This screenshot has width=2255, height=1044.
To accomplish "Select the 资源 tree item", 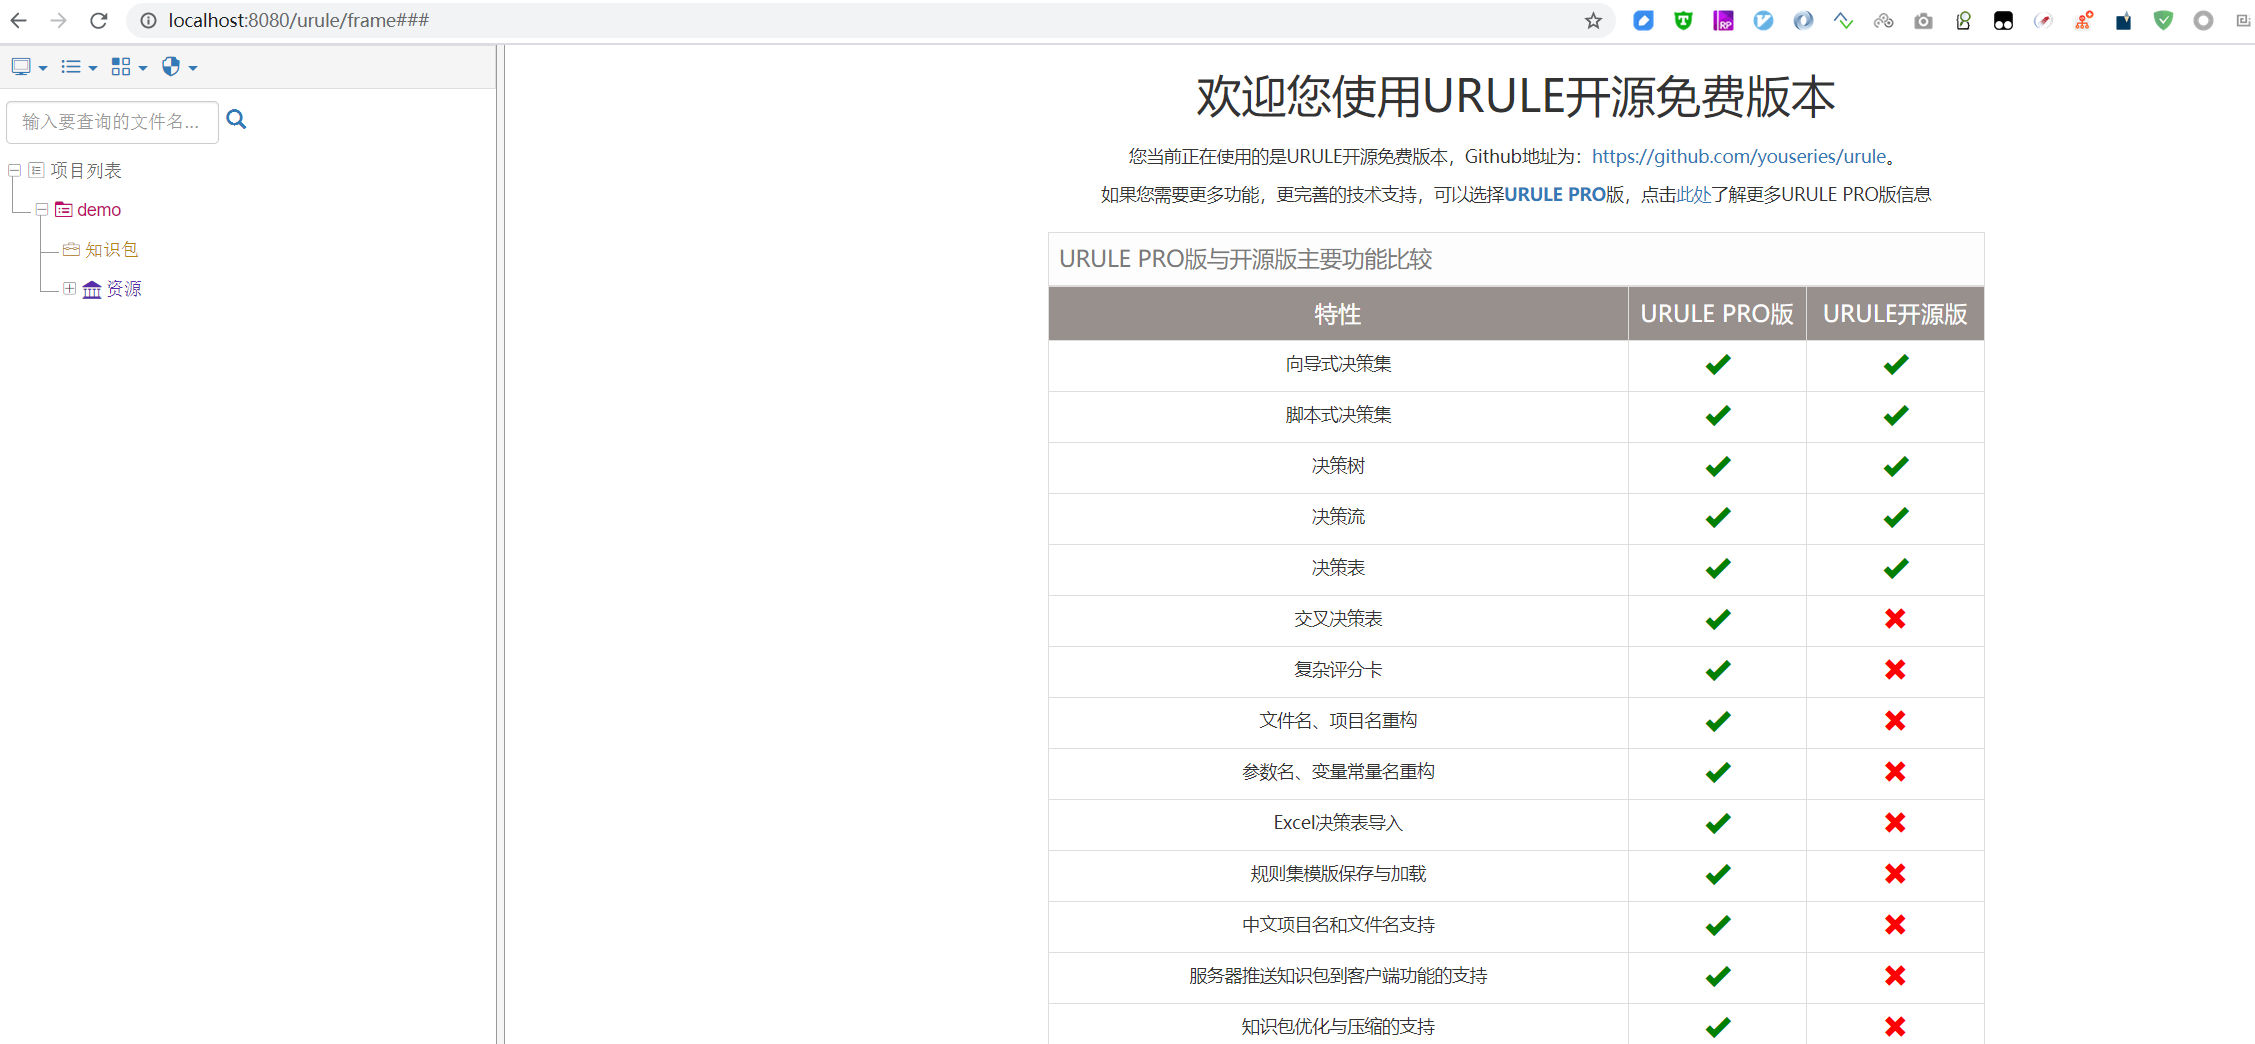I will pyautogui.click(x=124, y=289).
